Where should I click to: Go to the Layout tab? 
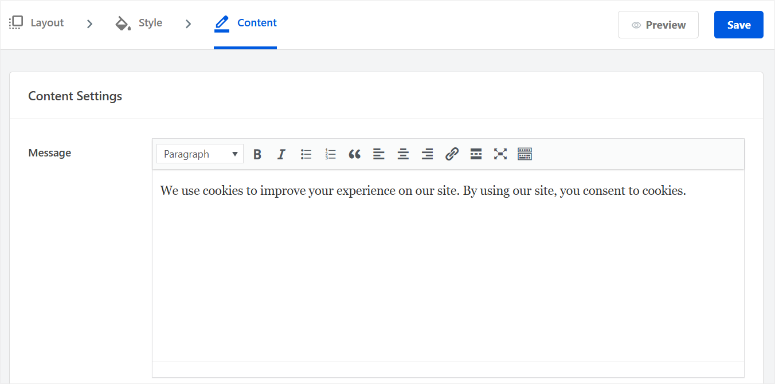click(x=37, y=23)
